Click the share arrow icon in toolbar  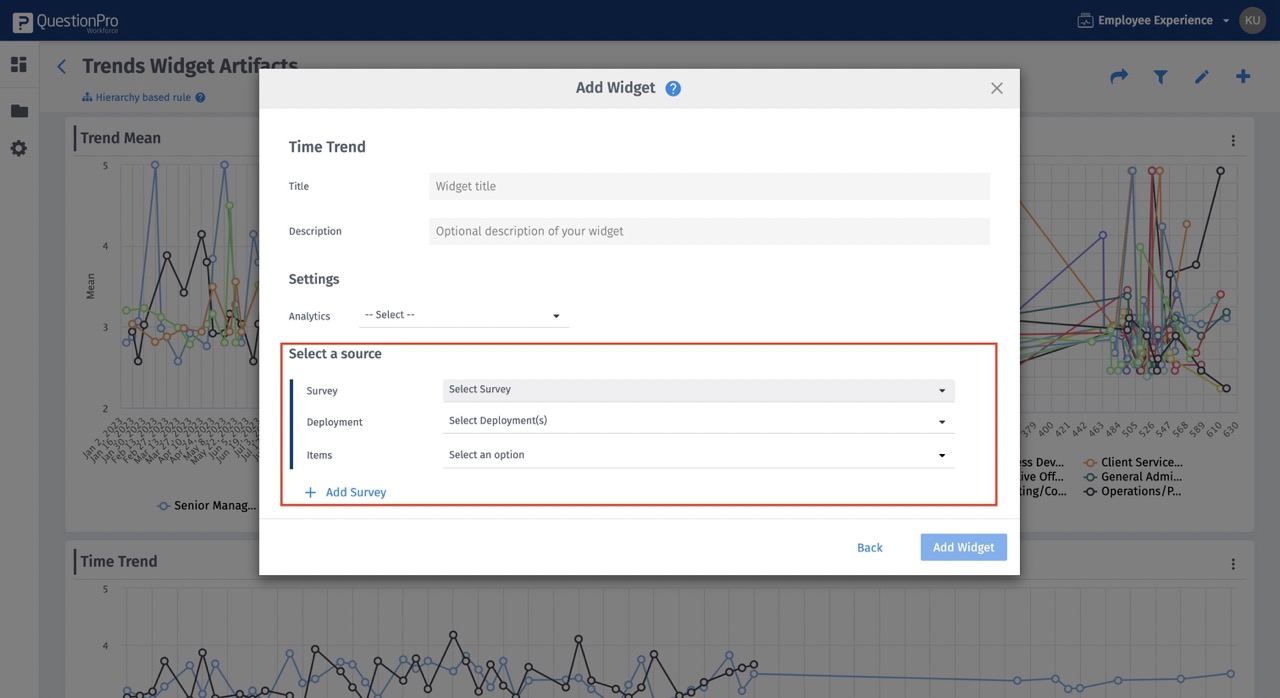[x=1119, y=76]
